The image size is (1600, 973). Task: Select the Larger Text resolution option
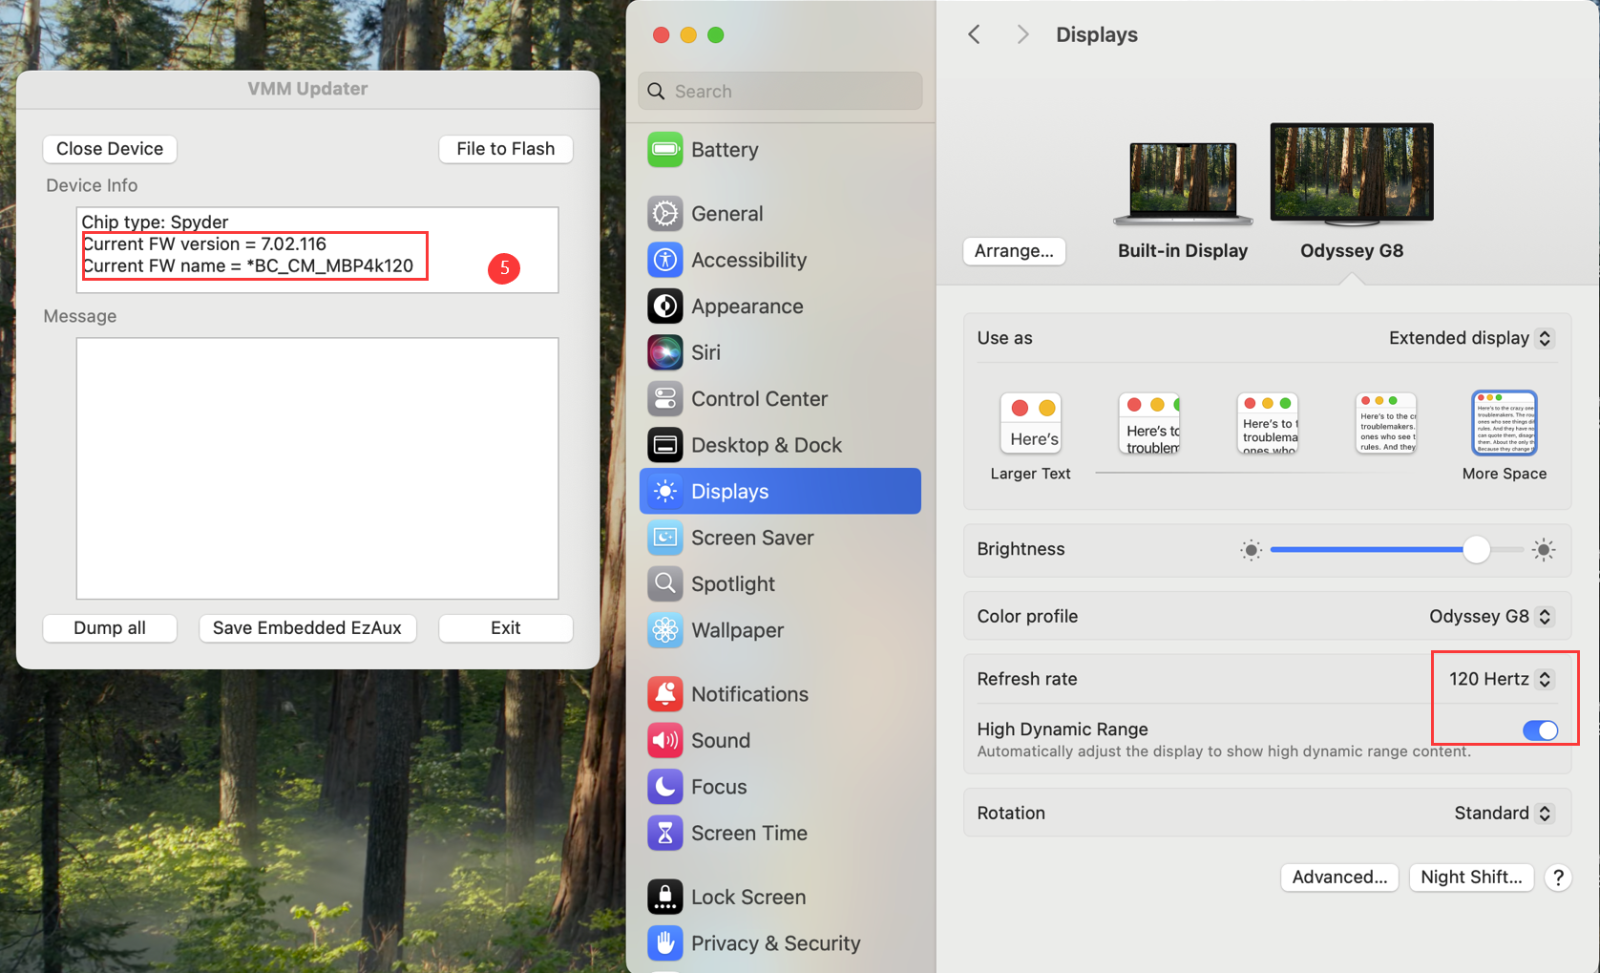click(x=1033, y=423)
